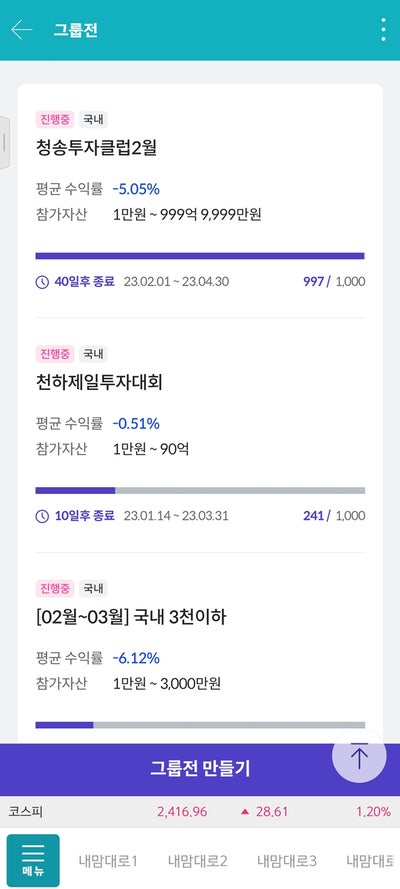Tap the back arrow icon

pyautogui.click(x=22, y=29)
